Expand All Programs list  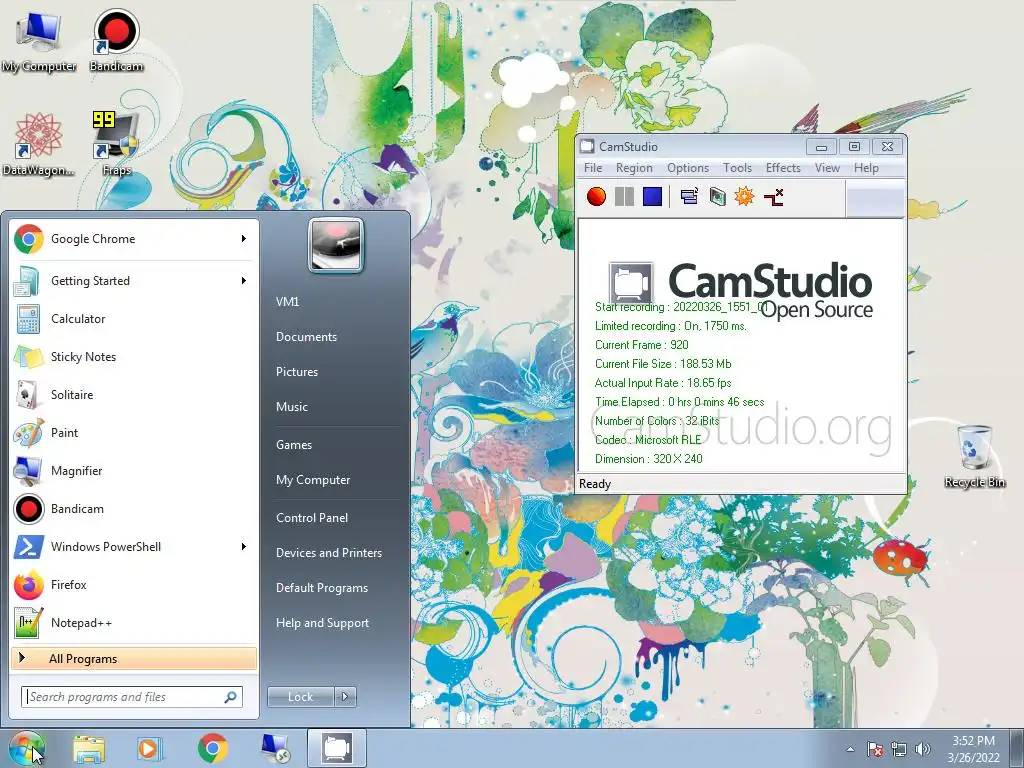tap(134, 658)
